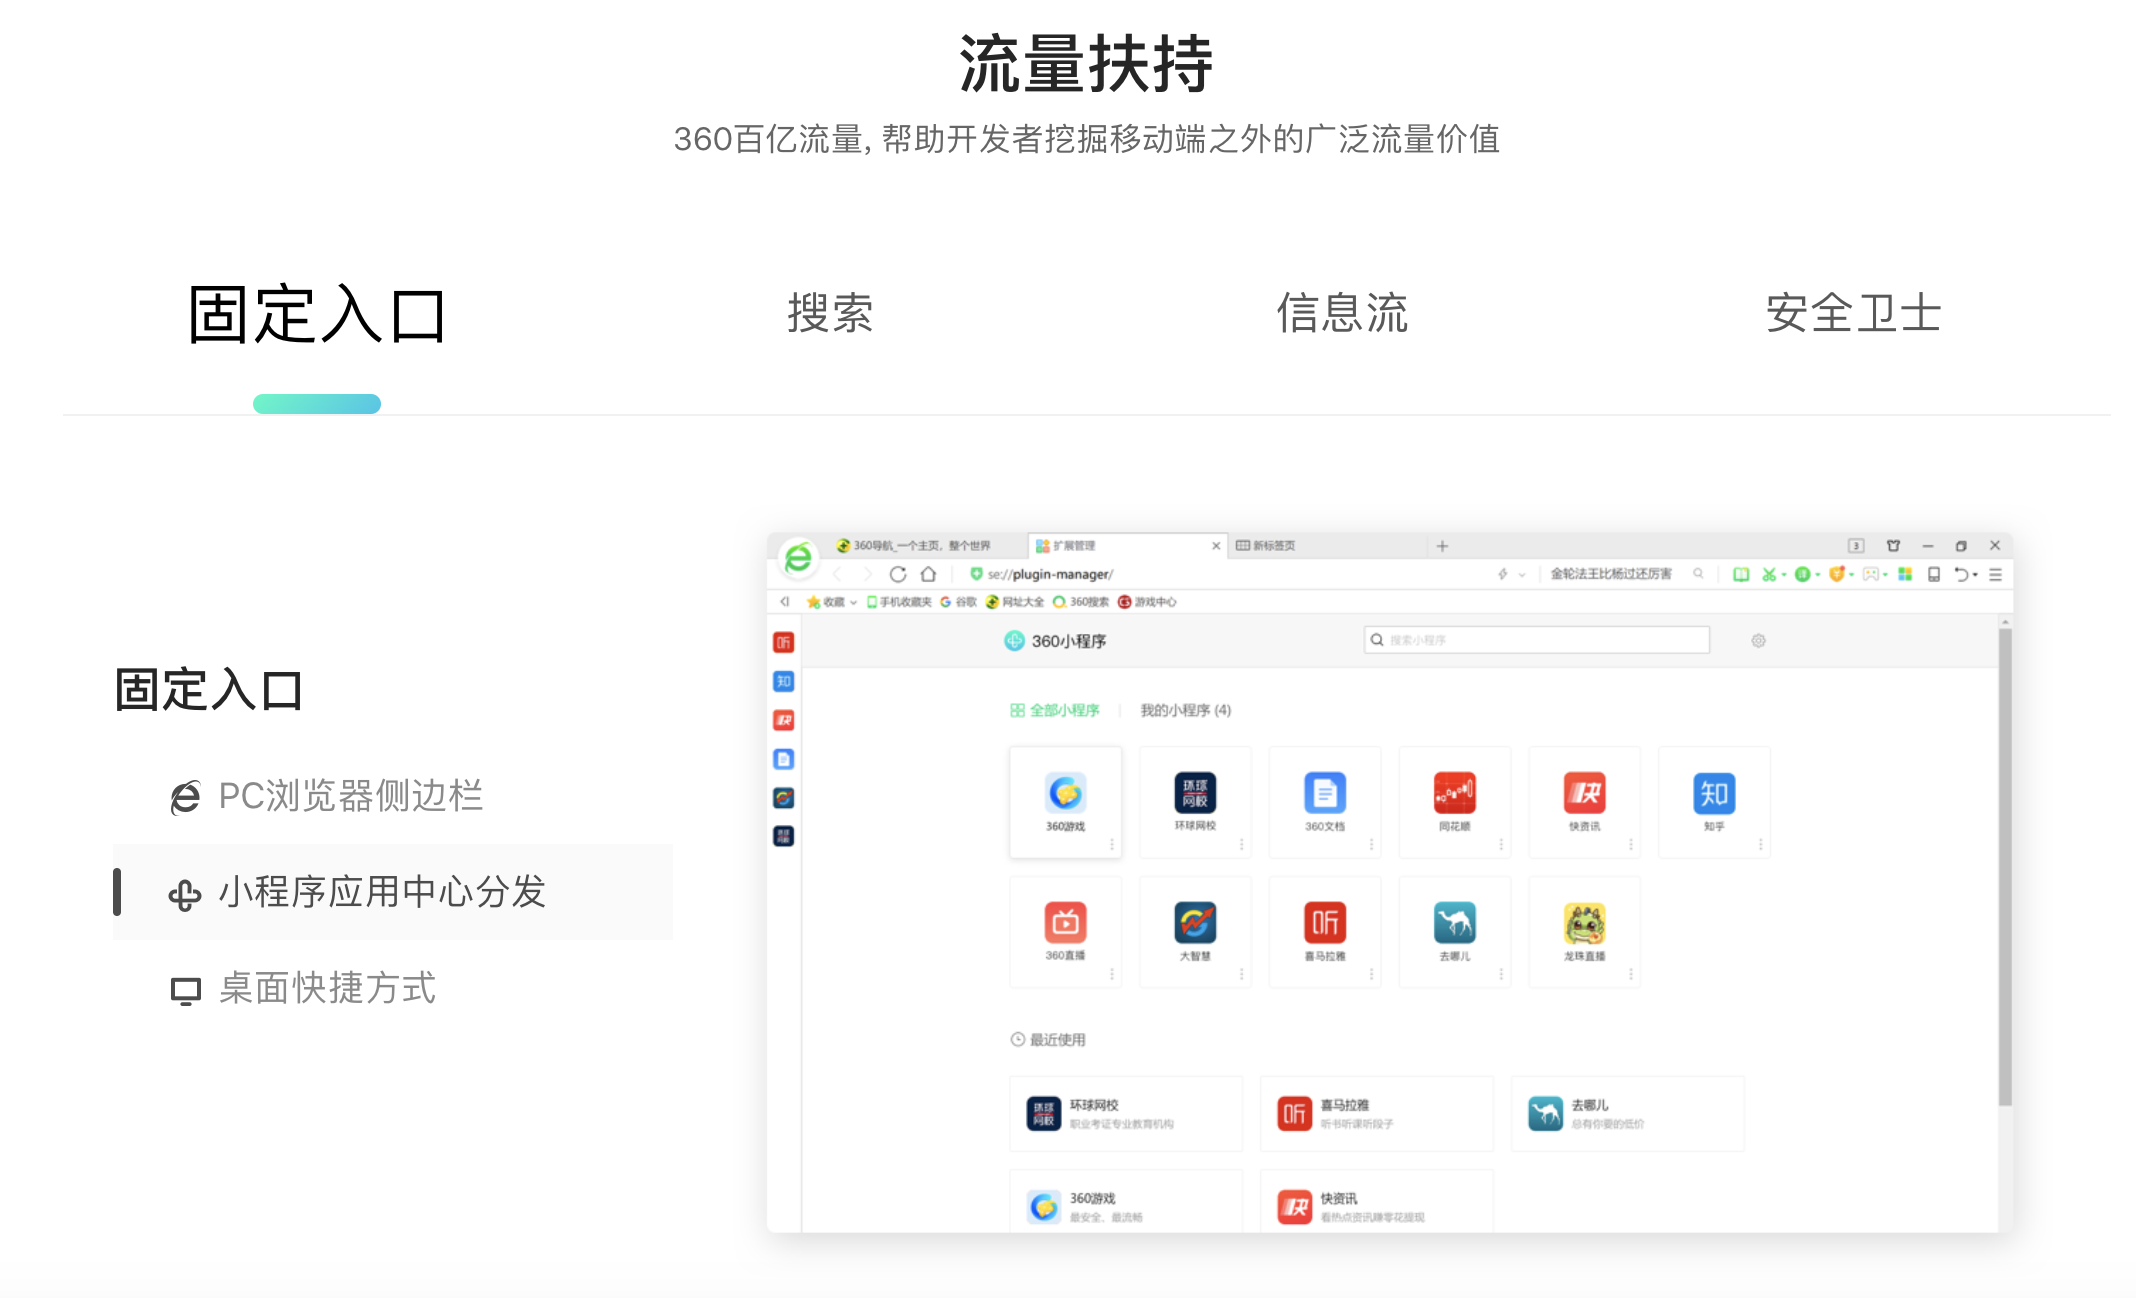Click the reading mode book toolbar icon
Screen dimensions: 2136x1298
[x=1741, y=574]
